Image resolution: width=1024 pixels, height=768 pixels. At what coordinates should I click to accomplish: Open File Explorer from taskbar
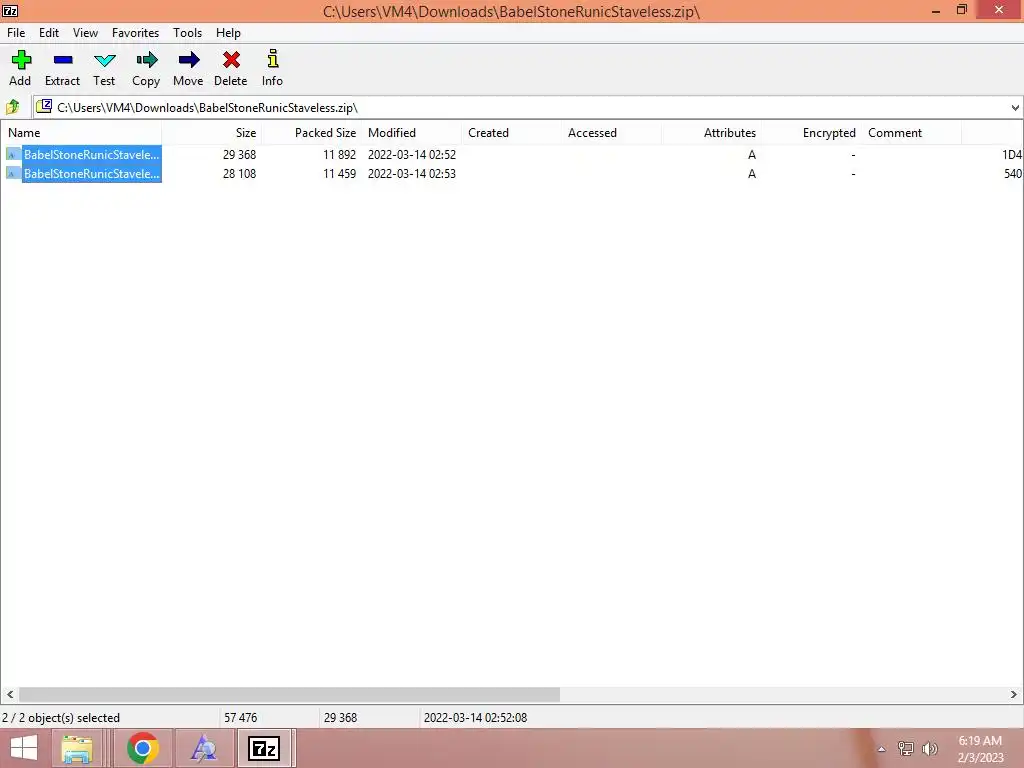[76, 748]
